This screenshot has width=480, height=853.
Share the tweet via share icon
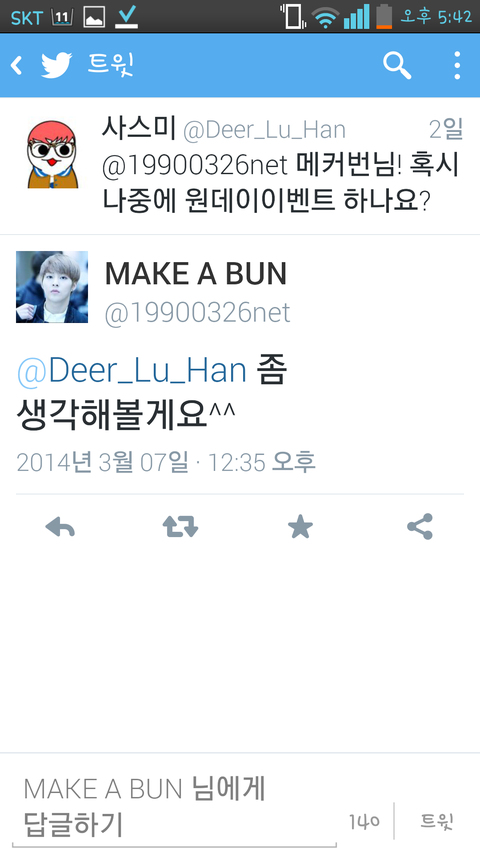pyautogui.click(x=420, y=527)
